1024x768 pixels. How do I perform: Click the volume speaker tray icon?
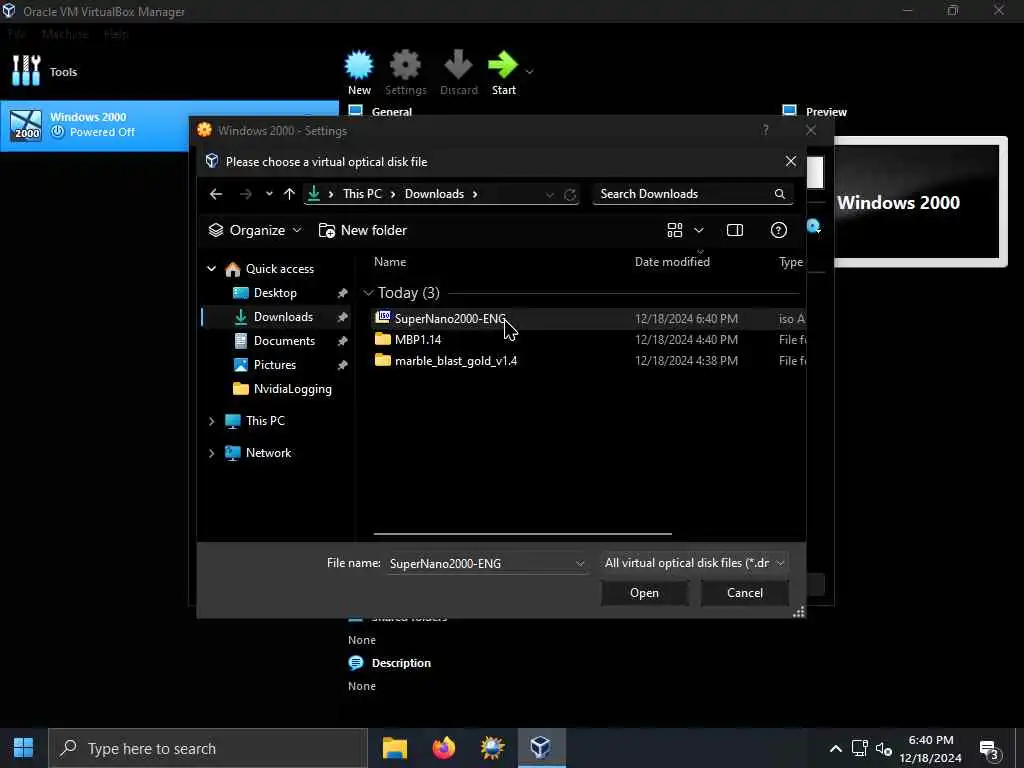(x=884, y=748)
